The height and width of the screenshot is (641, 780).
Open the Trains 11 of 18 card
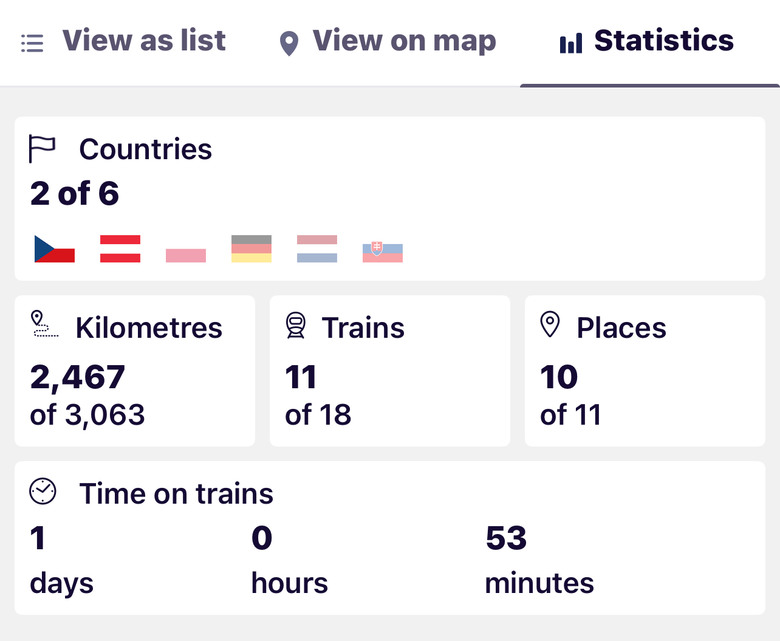pos(390,371)
